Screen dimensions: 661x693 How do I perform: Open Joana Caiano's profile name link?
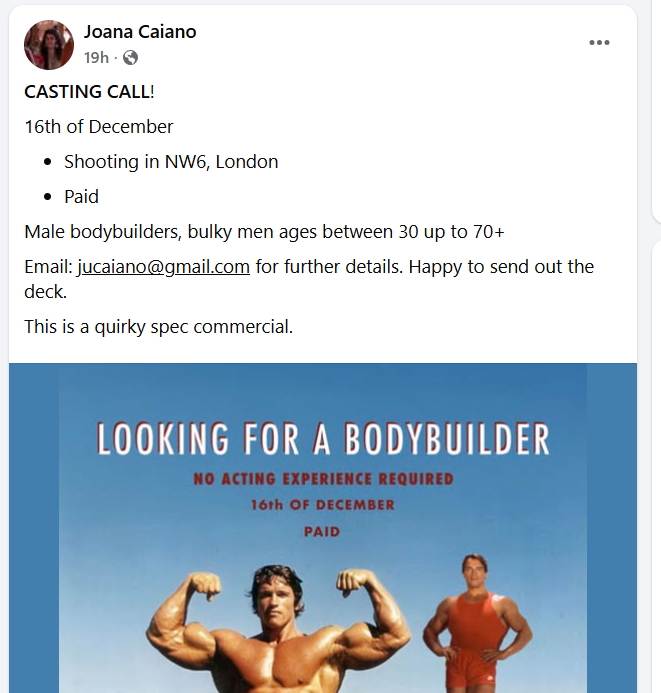(140, 32)
